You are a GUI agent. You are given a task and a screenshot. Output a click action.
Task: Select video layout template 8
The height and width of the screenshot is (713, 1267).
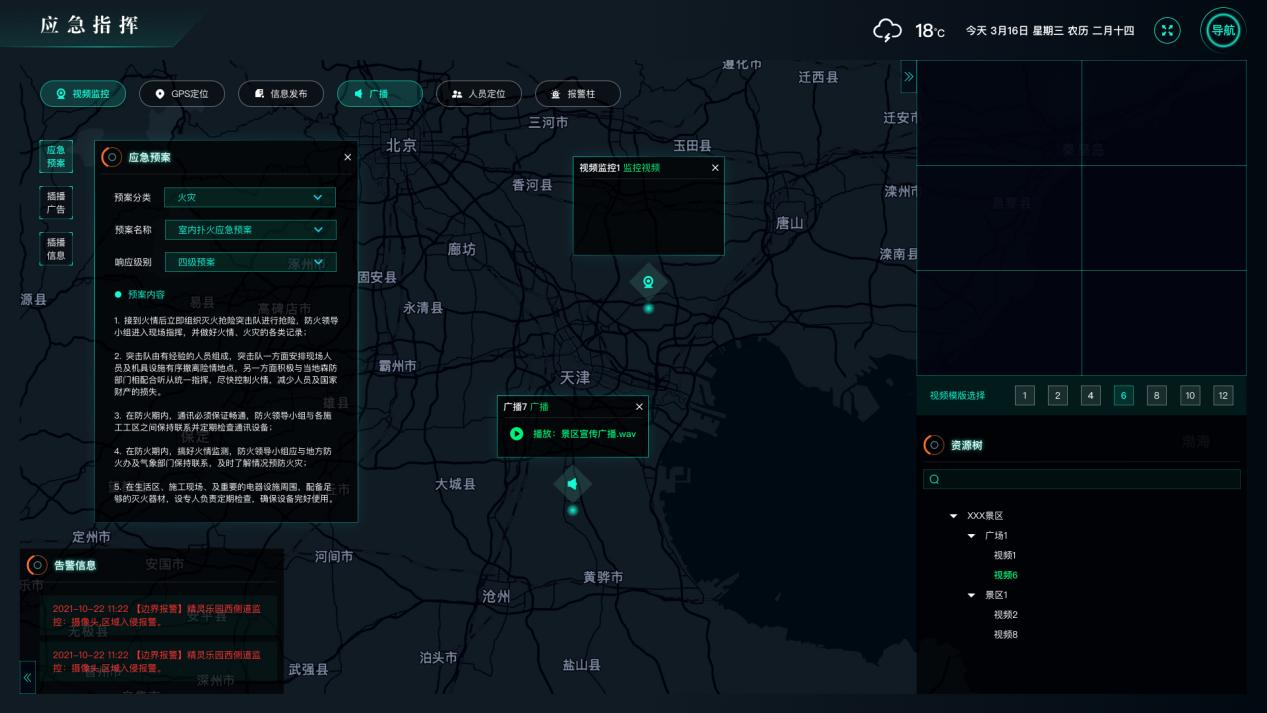(x=1157, y=395)
